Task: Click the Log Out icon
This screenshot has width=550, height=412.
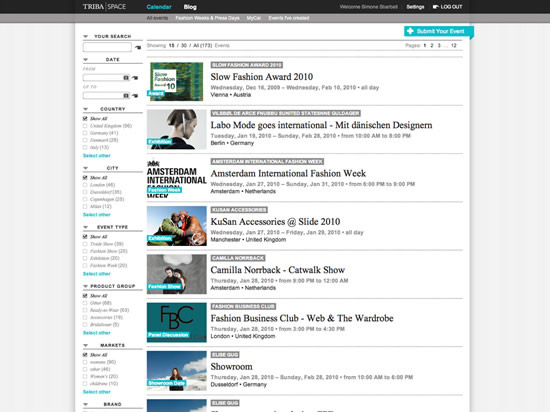Action: (436, 7)
